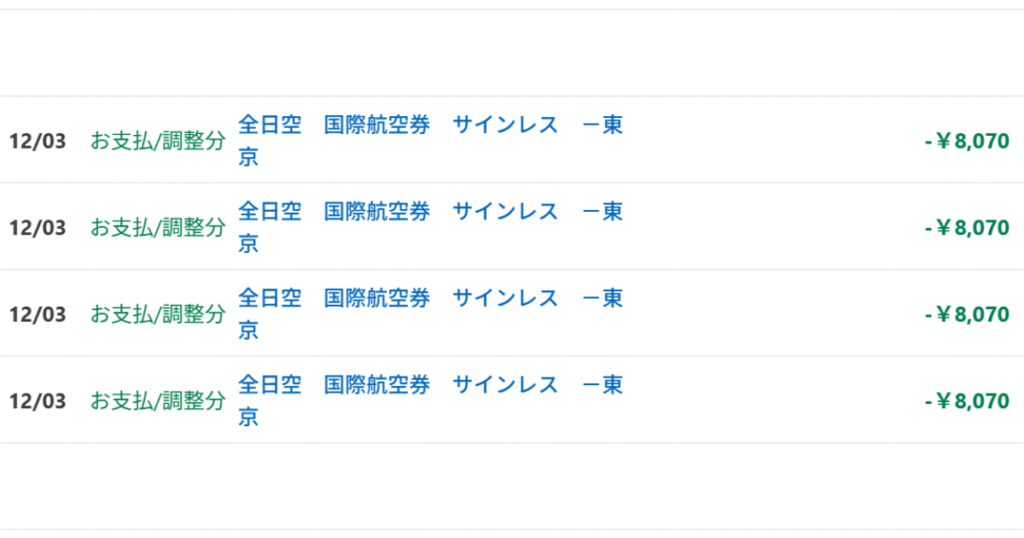The image size is (1024, 538).
Task: Select the -¥8,070 amount in third row
Action: (x=966, y=315)
